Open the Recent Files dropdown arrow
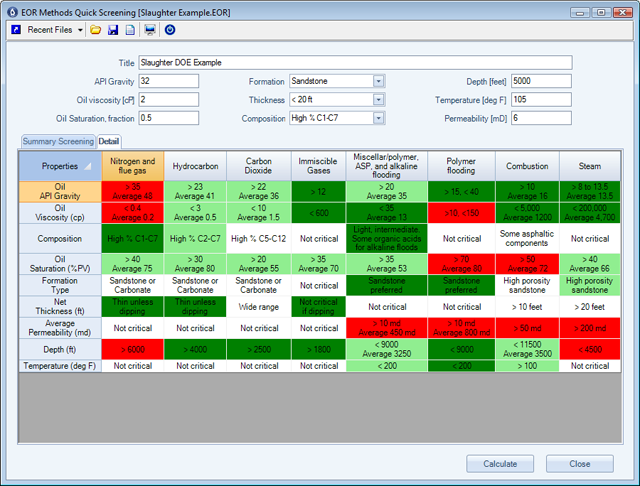The width and height of the screenshot is (640, 486). click(x=80, y=30)
